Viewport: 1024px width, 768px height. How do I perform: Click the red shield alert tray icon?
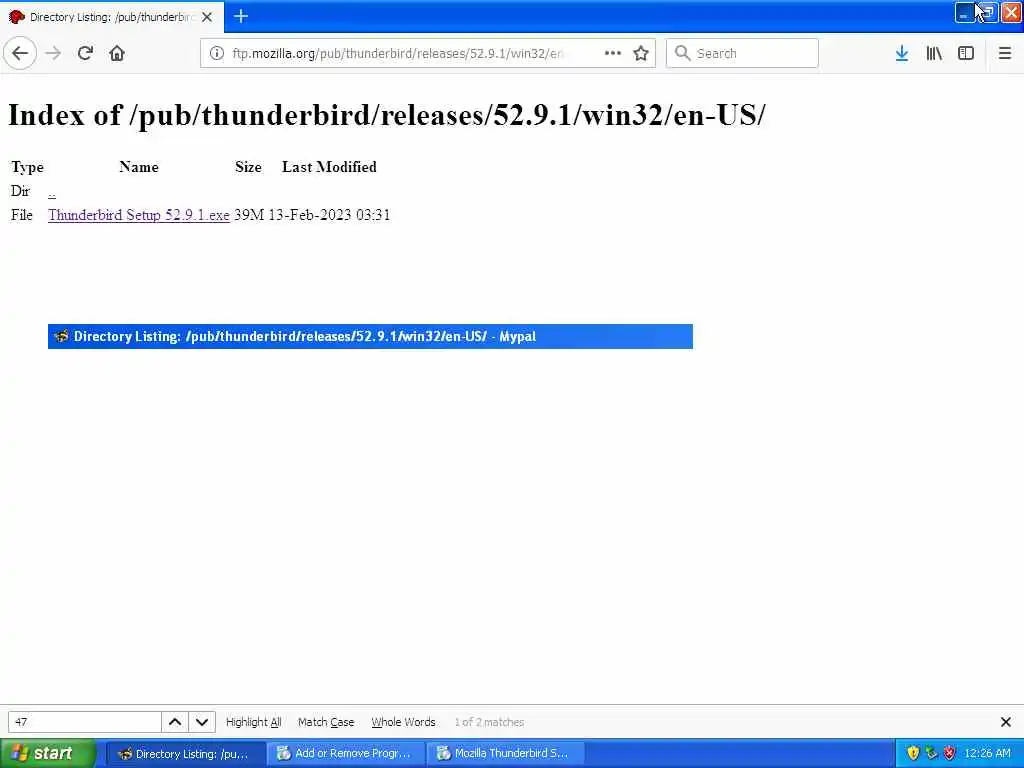click(x=950, y=753)
